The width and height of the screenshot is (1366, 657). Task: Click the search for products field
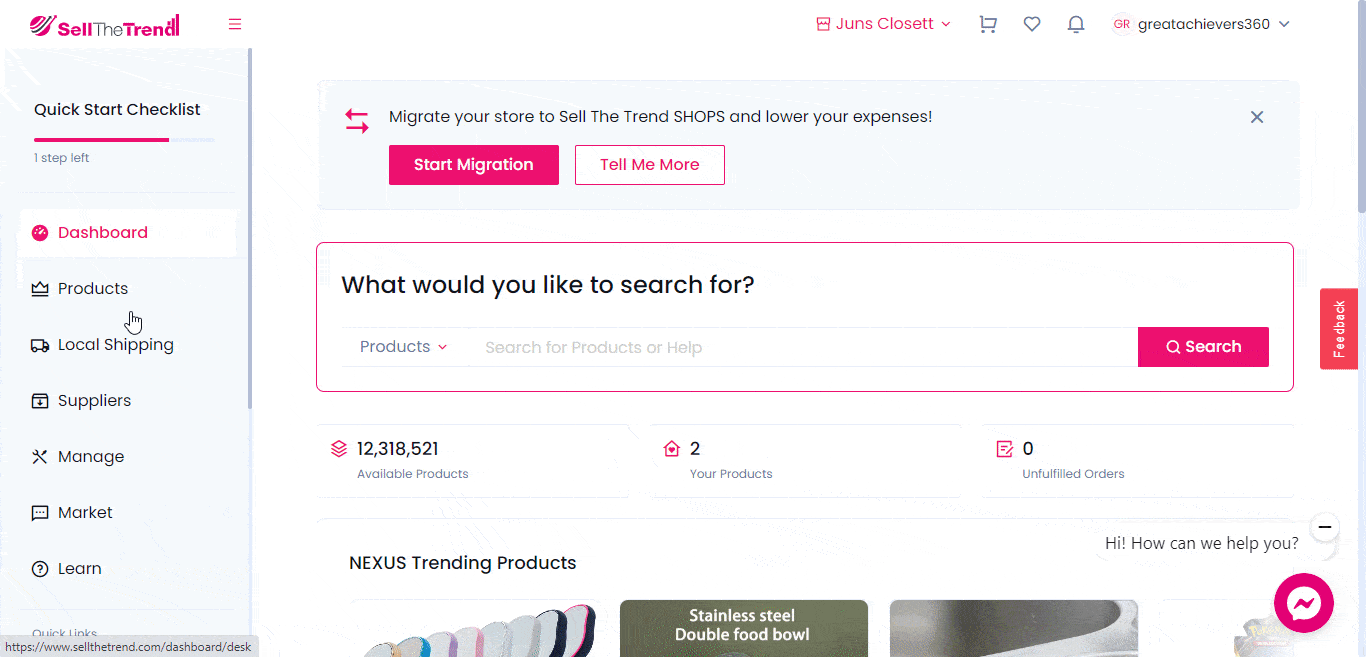click(800, 347)
